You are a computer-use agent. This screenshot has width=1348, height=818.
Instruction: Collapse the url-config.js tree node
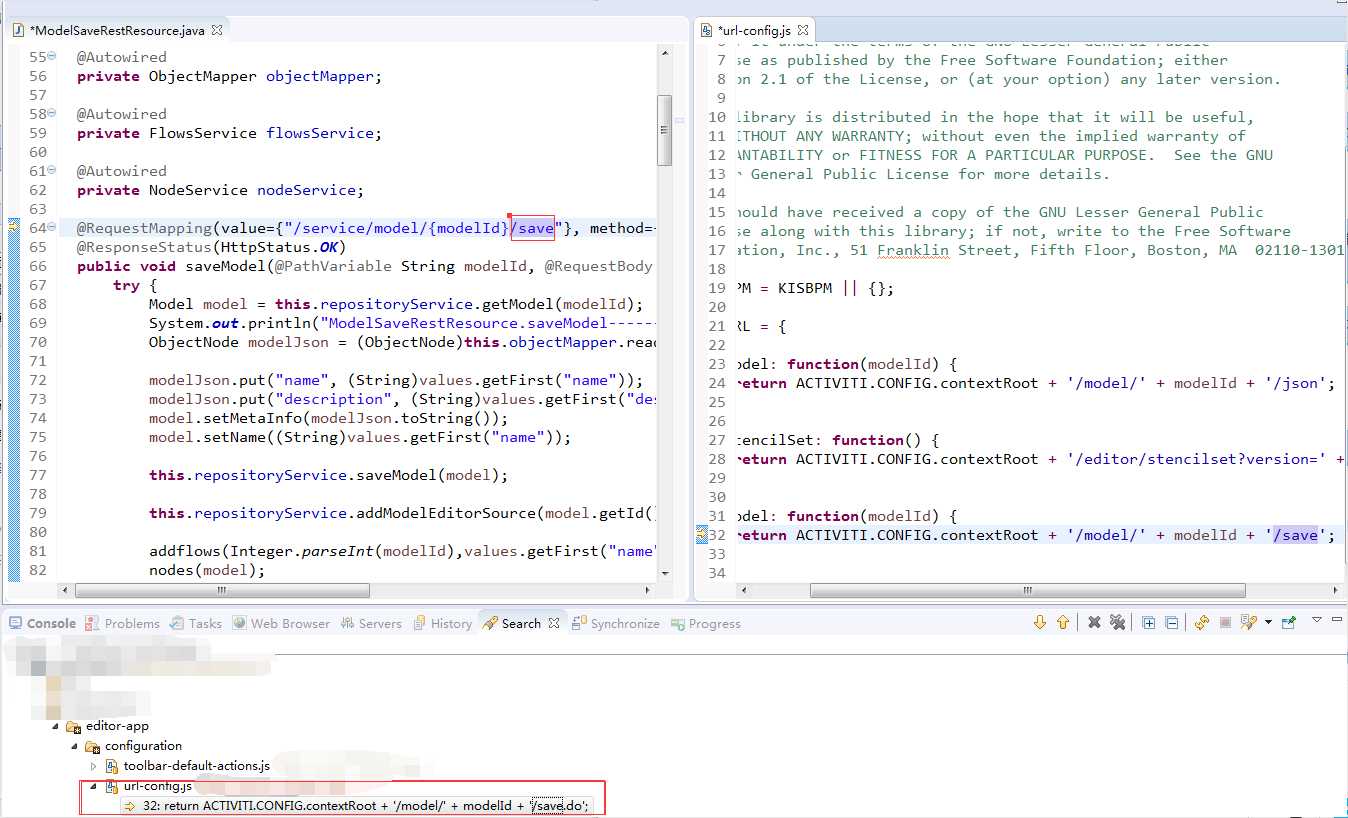94,786
